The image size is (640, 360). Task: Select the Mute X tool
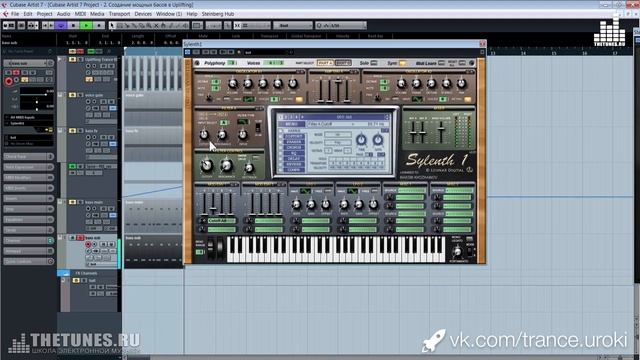coord(156,25)
